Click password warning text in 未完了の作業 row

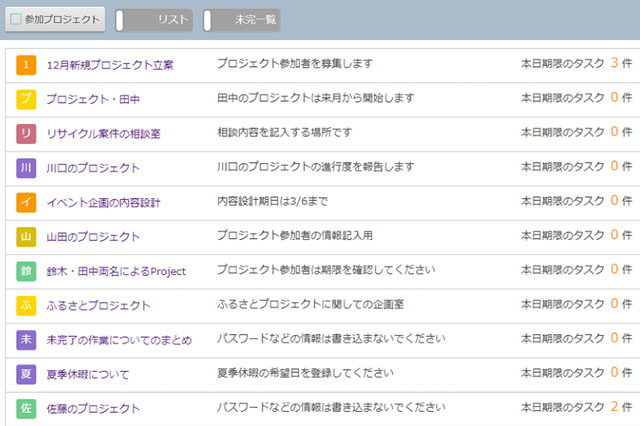click(x=331, y=338)
